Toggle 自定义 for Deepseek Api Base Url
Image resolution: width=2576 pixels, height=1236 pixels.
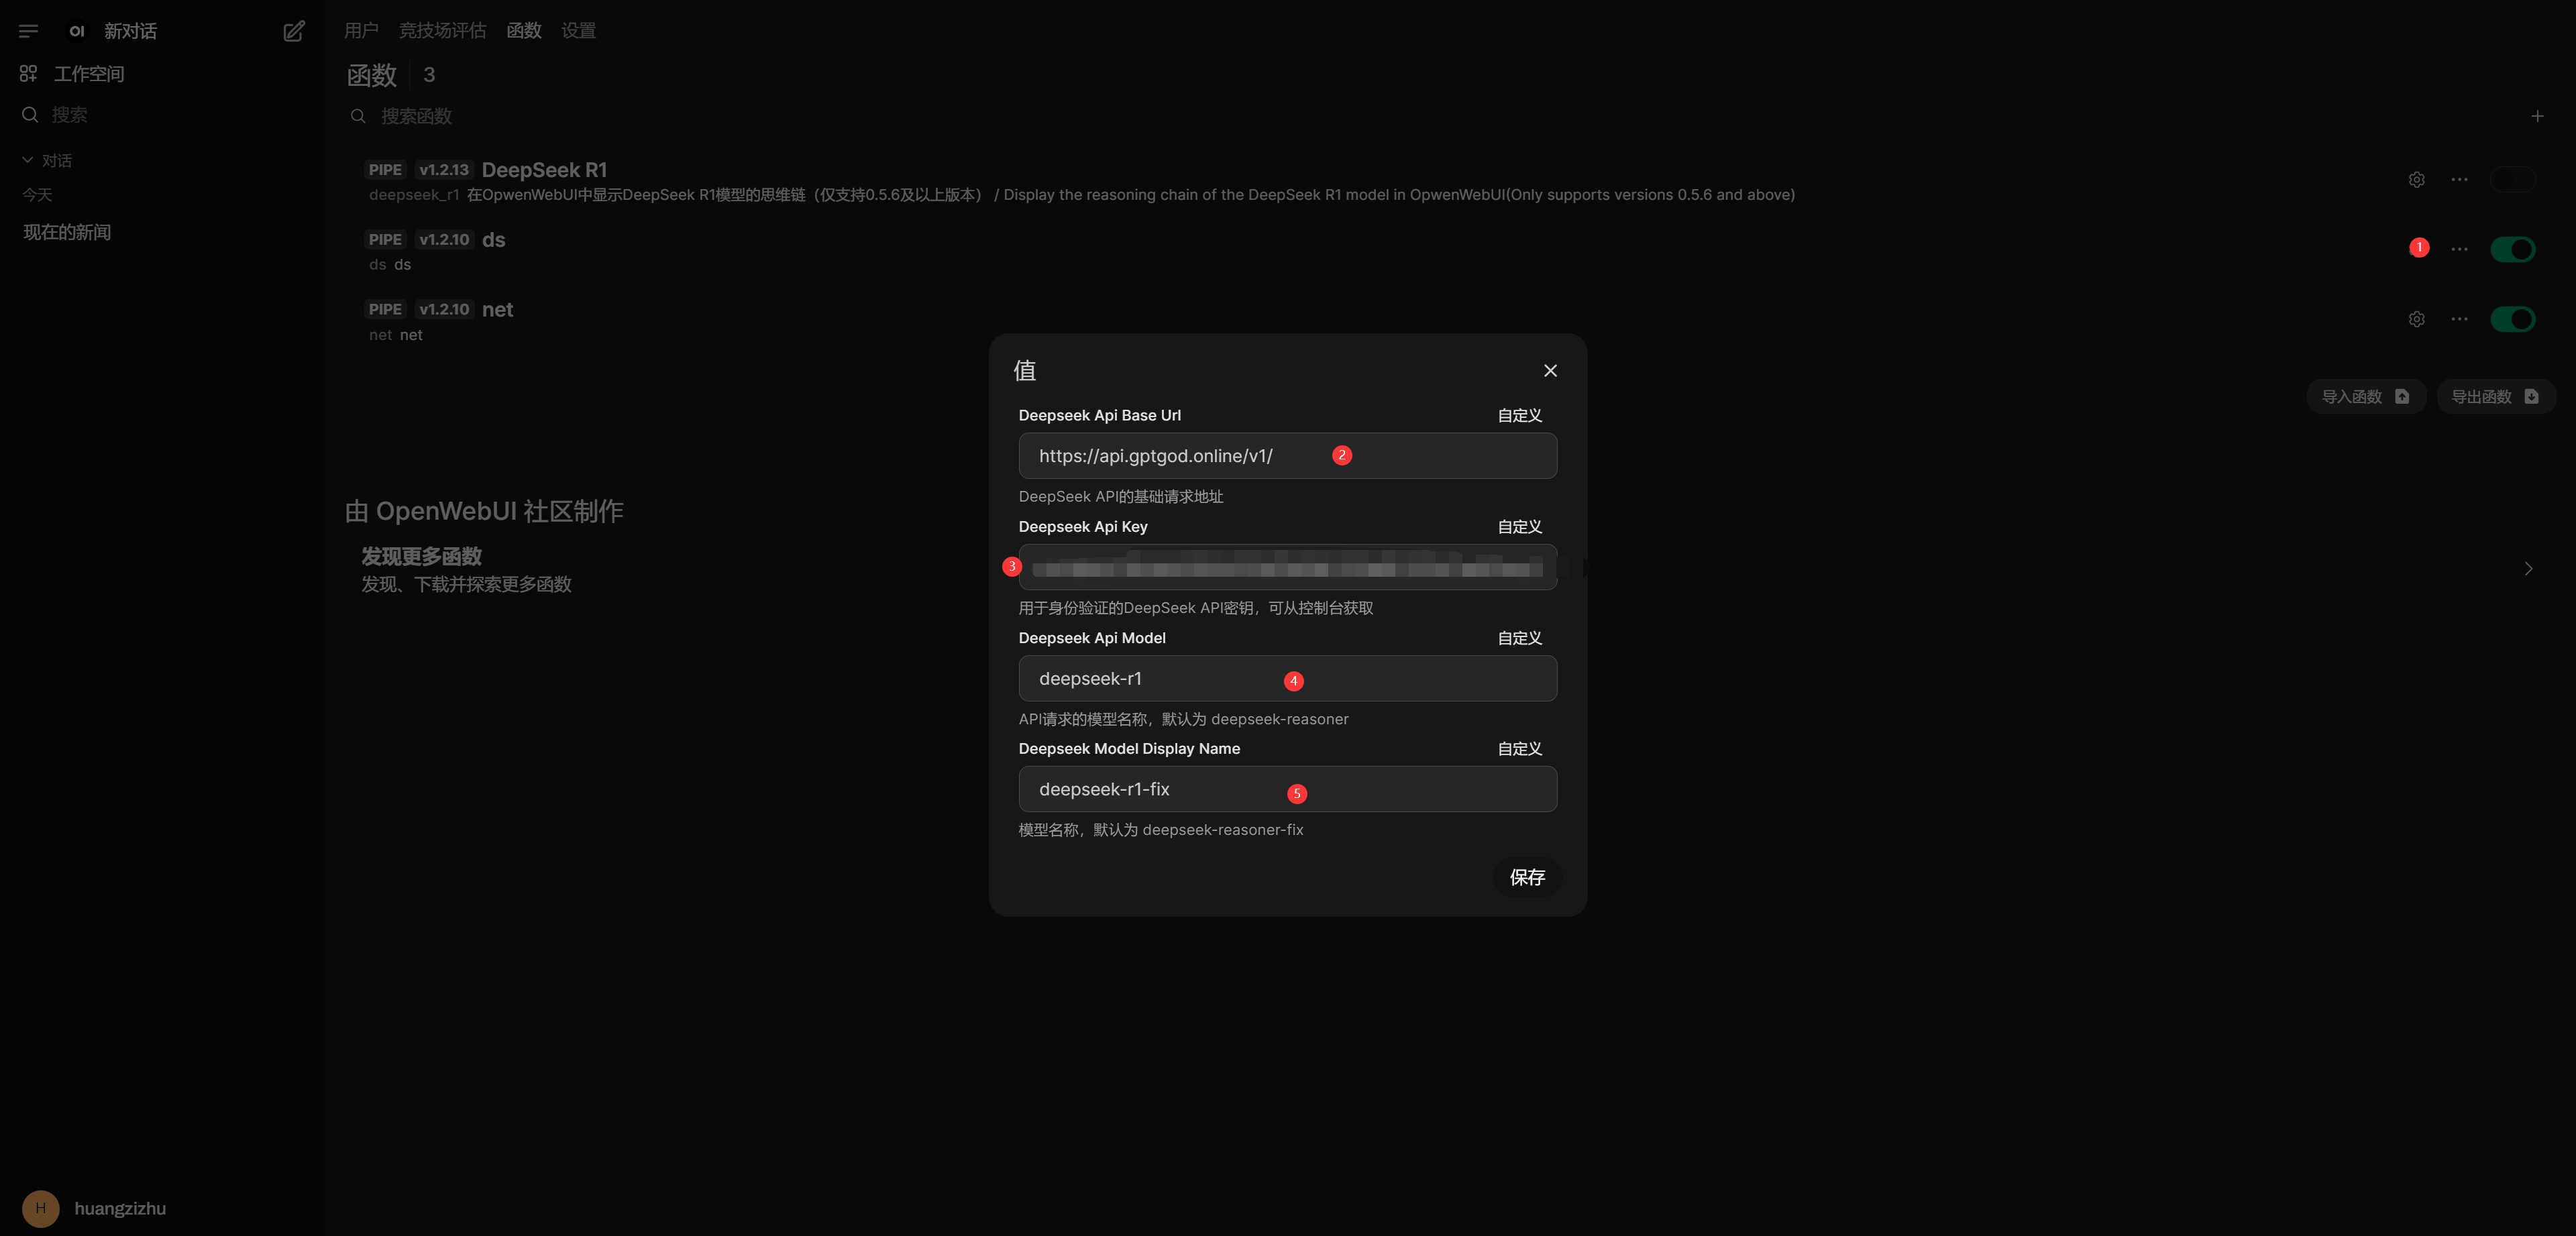1519,416
